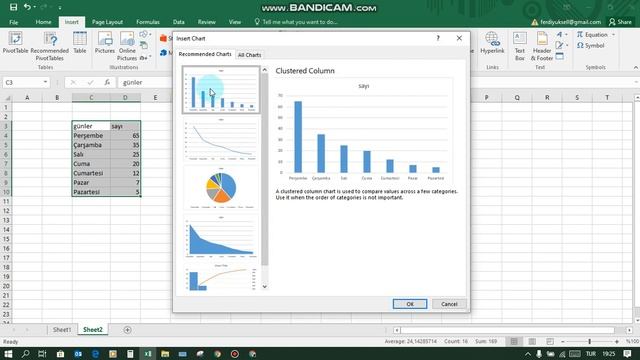This screenshot has height=360, width=640.
Task: Open Task View on taskbar
Action: (x=42, y=354)
